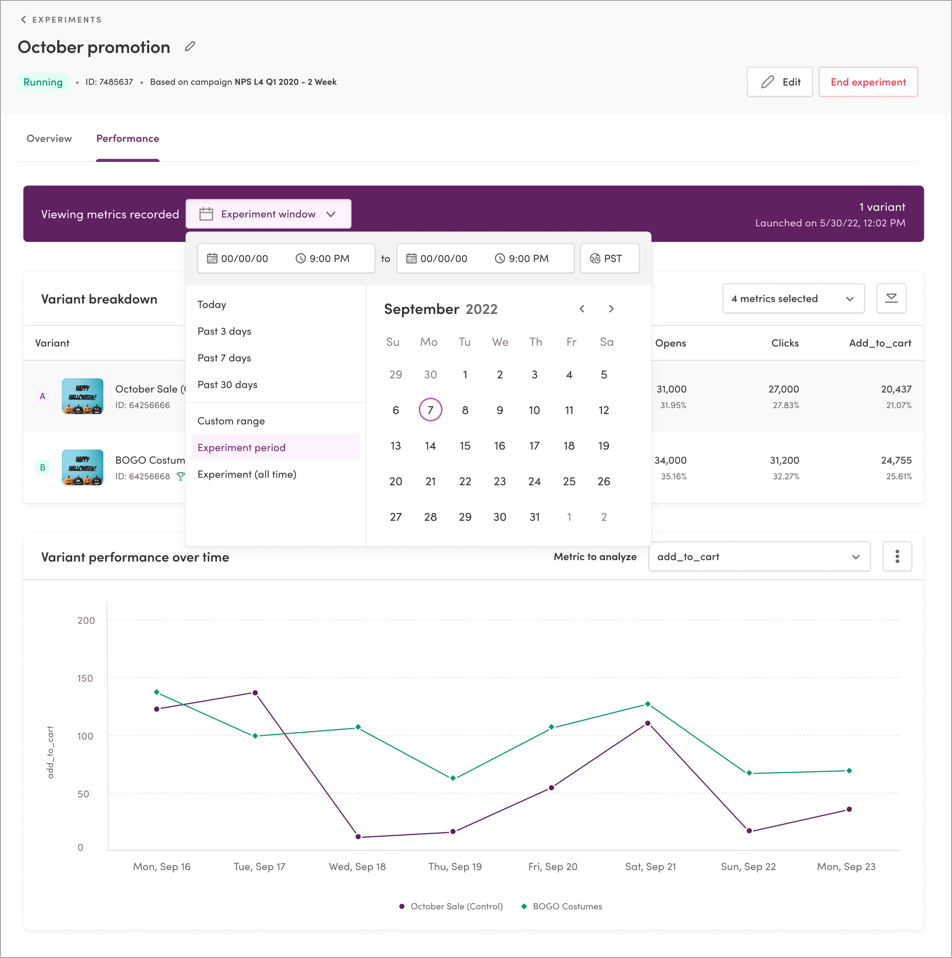Click the Edit button
The width and height of the screenshot is (952, 958).
point(780,82)
